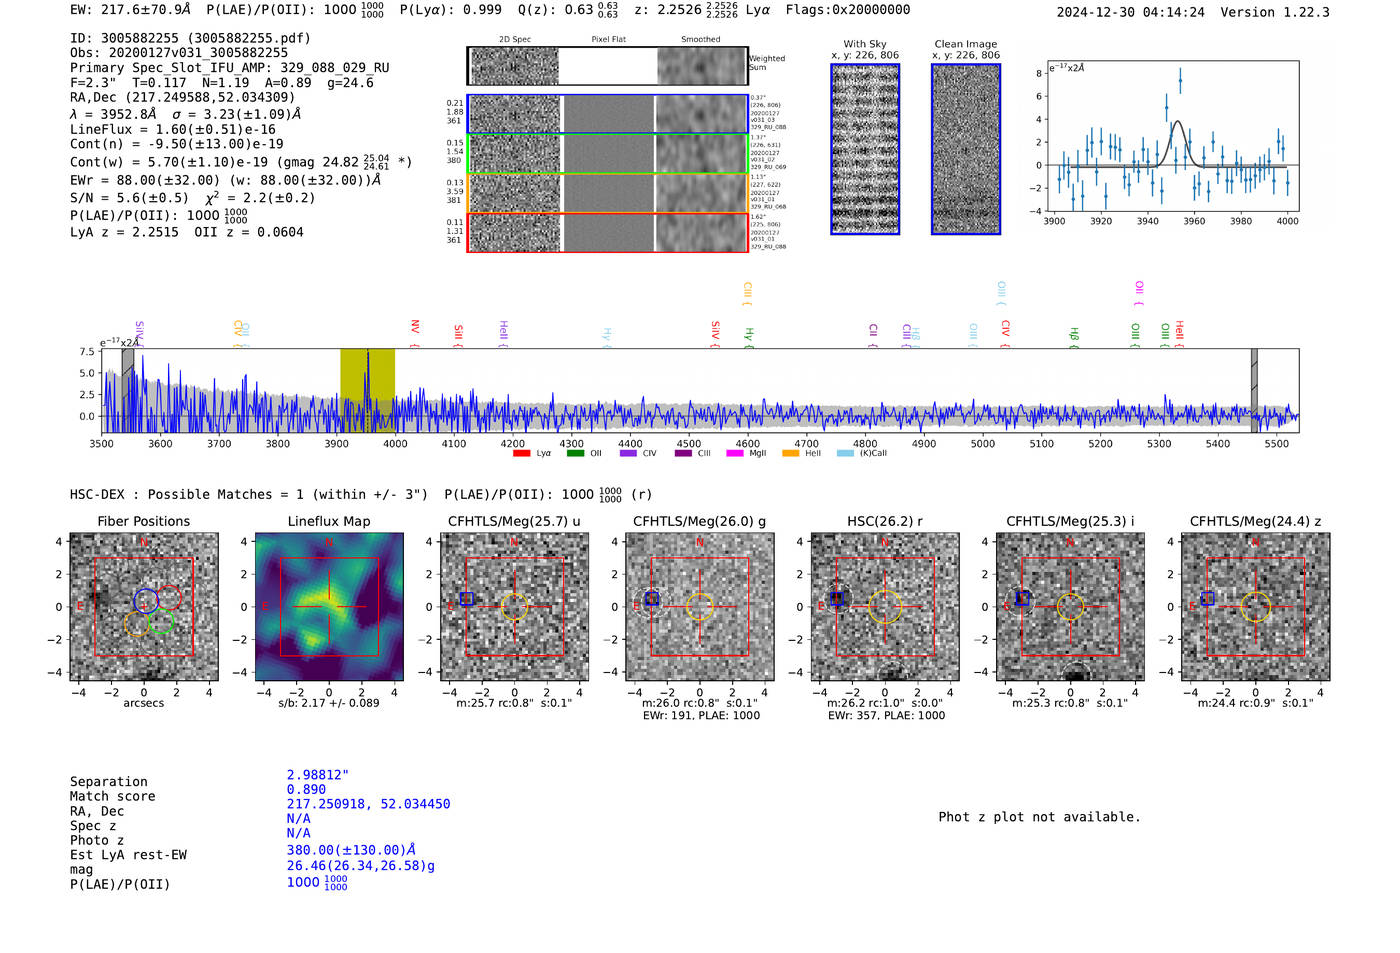The height and width of the screenshot is (953, 1400).
Task: Click the green fiber circle in Fiber Positions
Action: 161,623
